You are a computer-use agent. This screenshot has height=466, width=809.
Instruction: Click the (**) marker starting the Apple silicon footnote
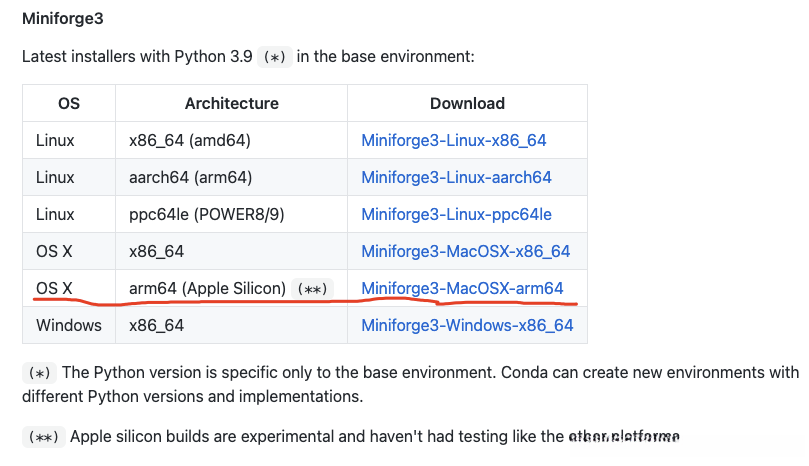pyautogui.click(x=42, y=437)
